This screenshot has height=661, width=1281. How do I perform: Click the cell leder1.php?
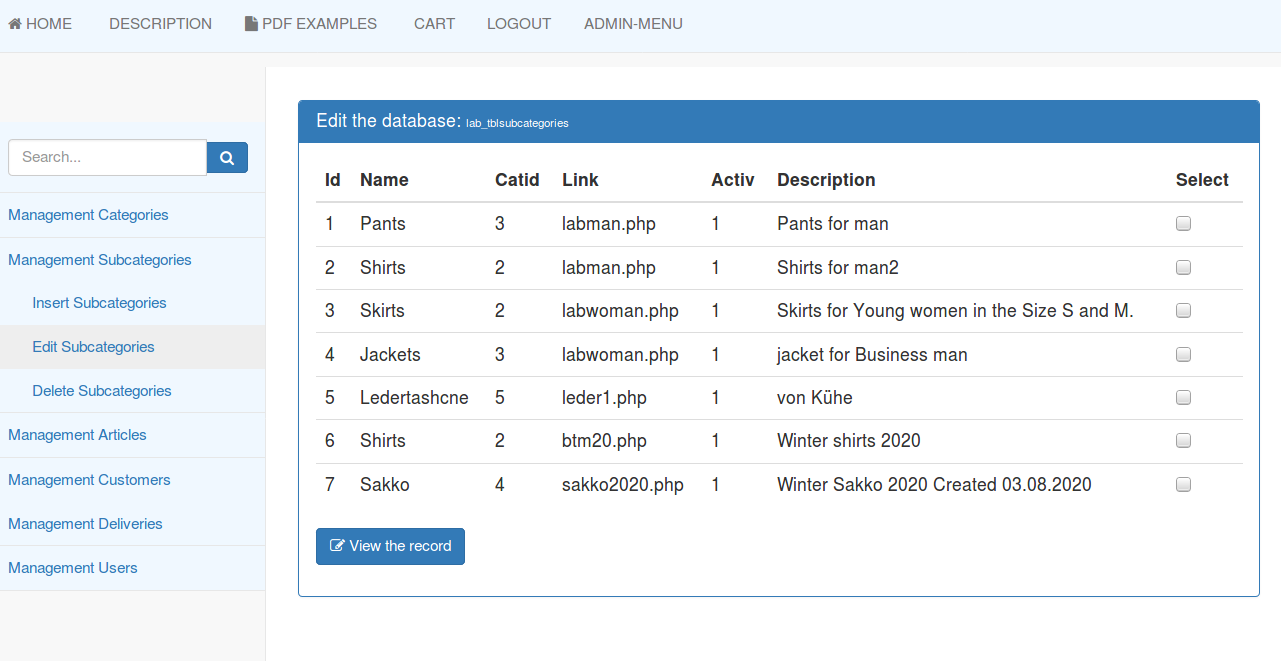pyautogui.click(x=604, y=398)
